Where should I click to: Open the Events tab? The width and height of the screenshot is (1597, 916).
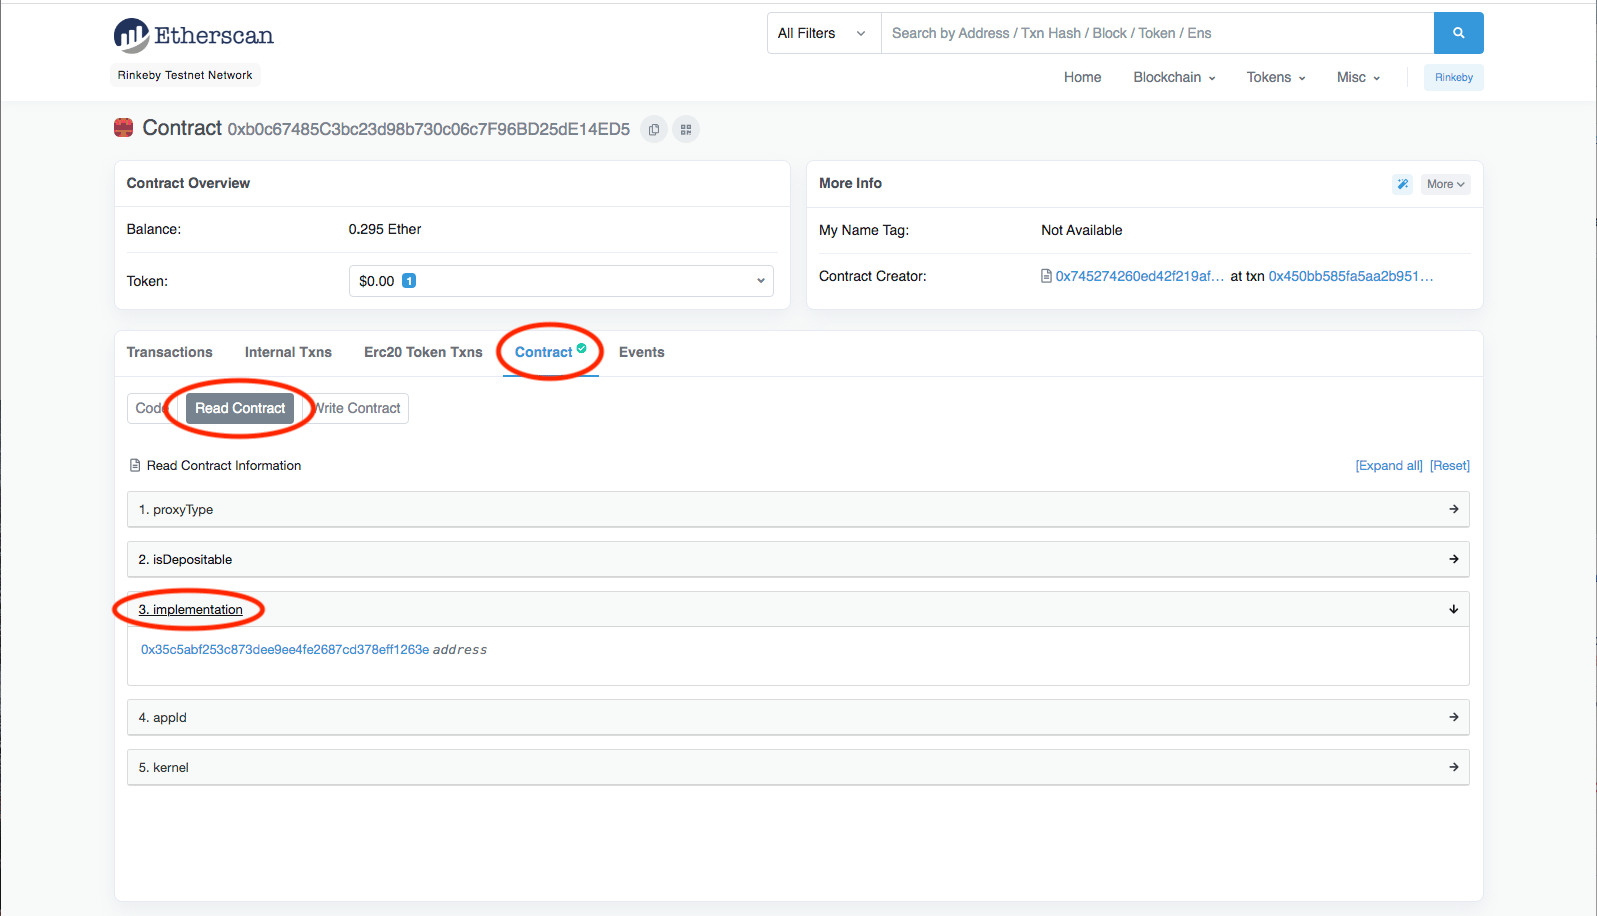642,352
